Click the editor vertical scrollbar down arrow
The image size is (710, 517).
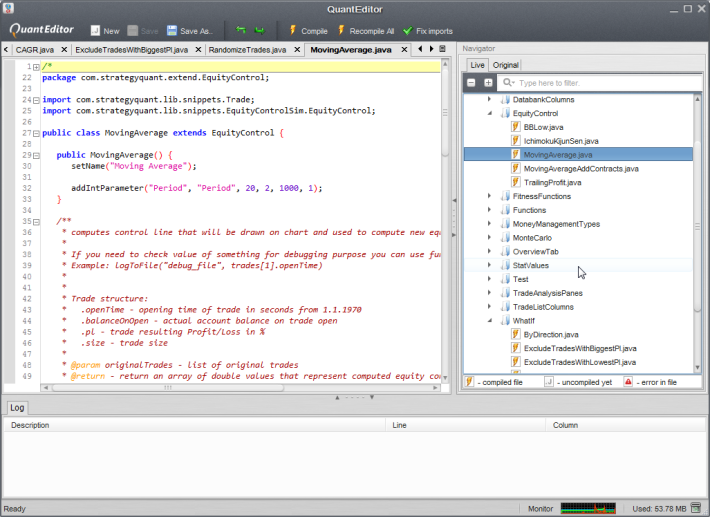pyautogui.click(x=445, y=378)
